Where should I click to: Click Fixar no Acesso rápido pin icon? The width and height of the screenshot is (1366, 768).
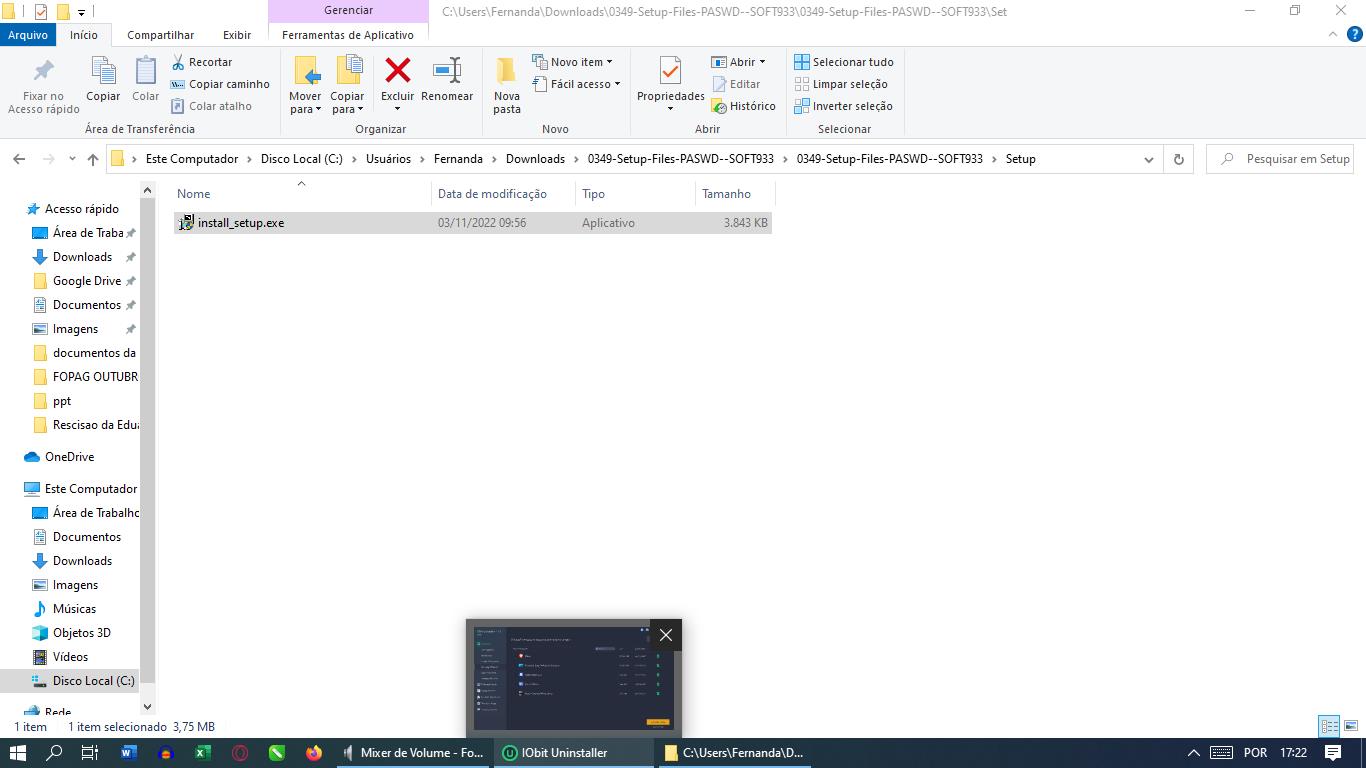coord(43,71)
